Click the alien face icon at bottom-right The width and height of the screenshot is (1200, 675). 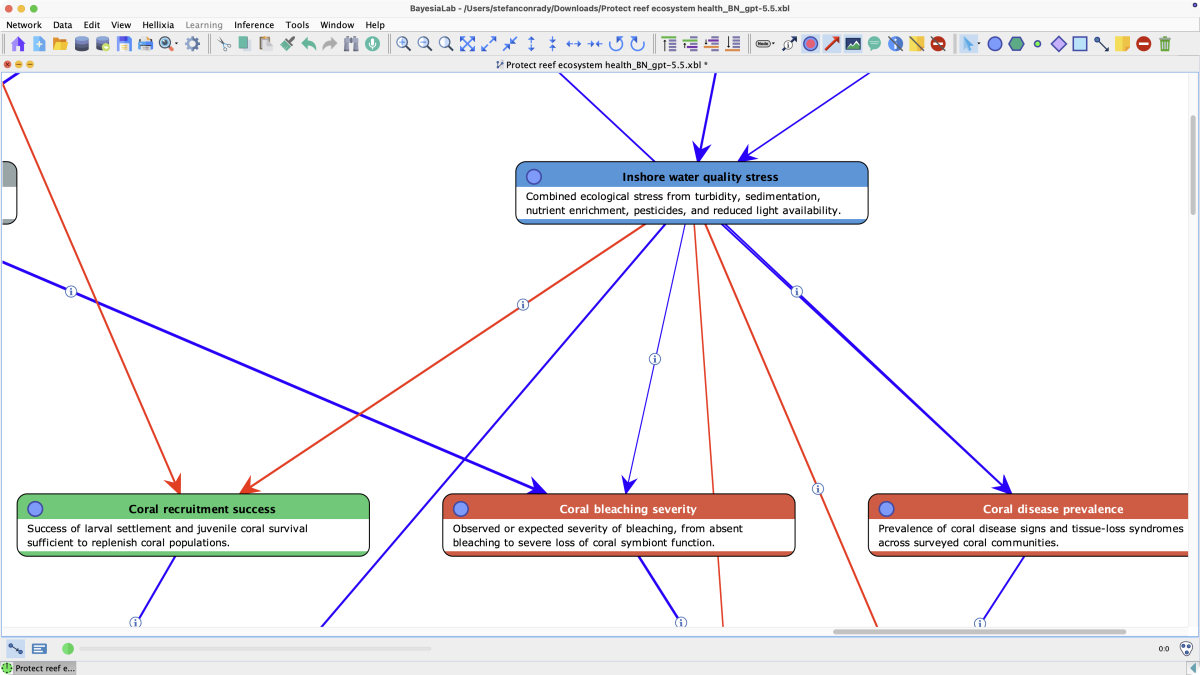point(1186,649)
